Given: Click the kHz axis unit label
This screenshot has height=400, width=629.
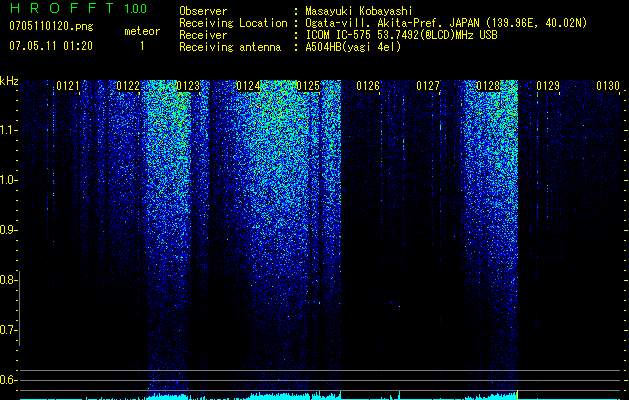Looking at the screenshot, I should pyautogui.click(x=9, y=81).
